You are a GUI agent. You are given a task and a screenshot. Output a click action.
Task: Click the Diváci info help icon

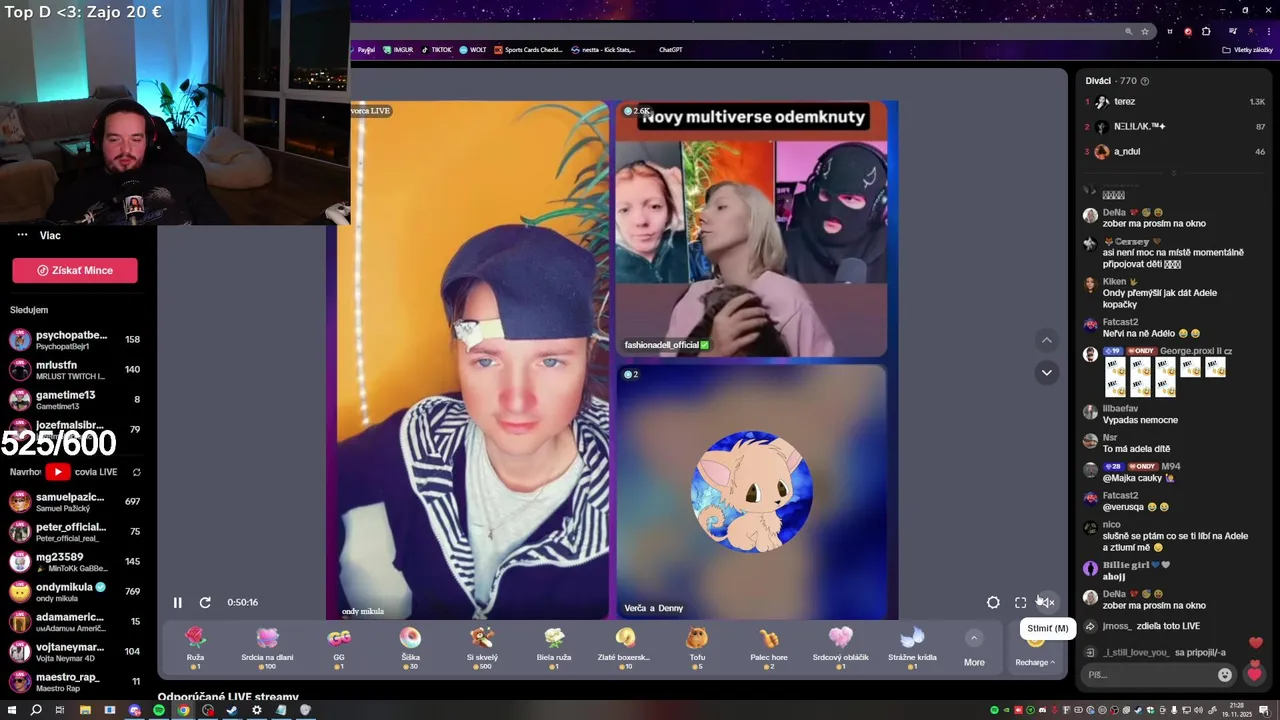tap(1145, 81)
